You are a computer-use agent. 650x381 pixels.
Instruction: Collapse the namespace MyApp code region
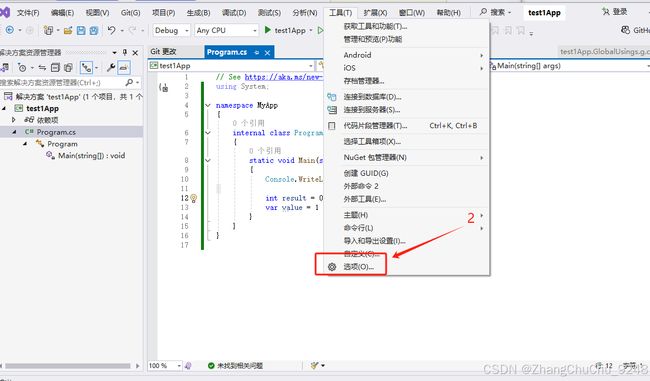(x=208, y=105)
